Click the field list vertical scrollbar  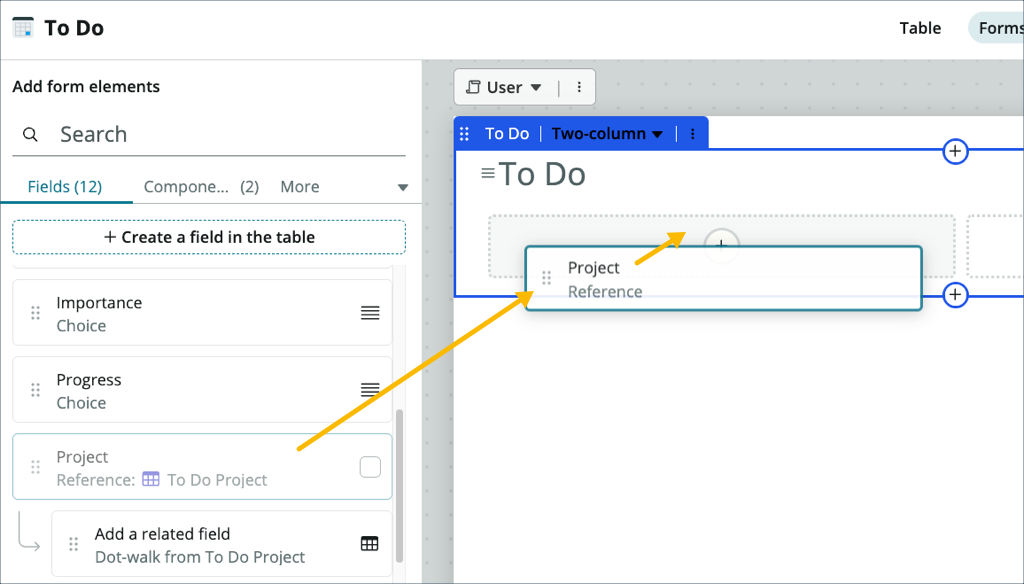[401, 480]
